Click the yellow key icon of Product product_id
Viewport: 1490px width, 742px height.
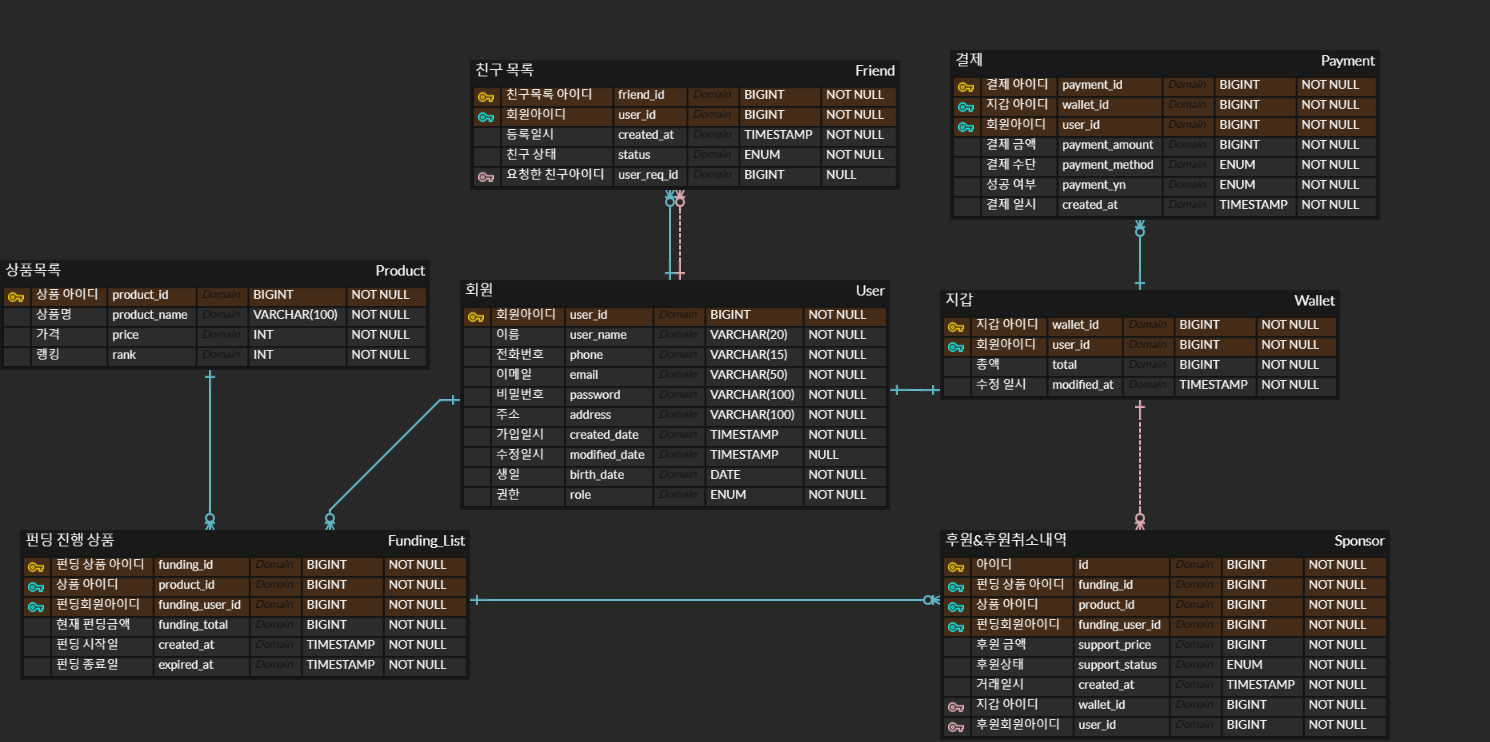(16, 296)
